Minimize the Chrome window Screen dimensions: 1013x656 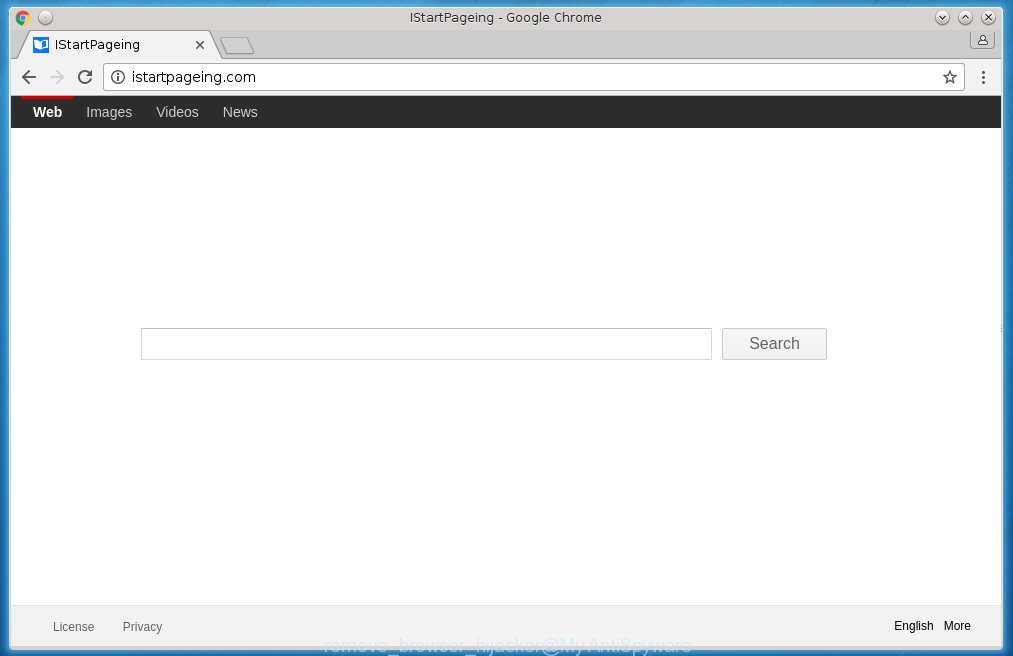pos(942,17)
